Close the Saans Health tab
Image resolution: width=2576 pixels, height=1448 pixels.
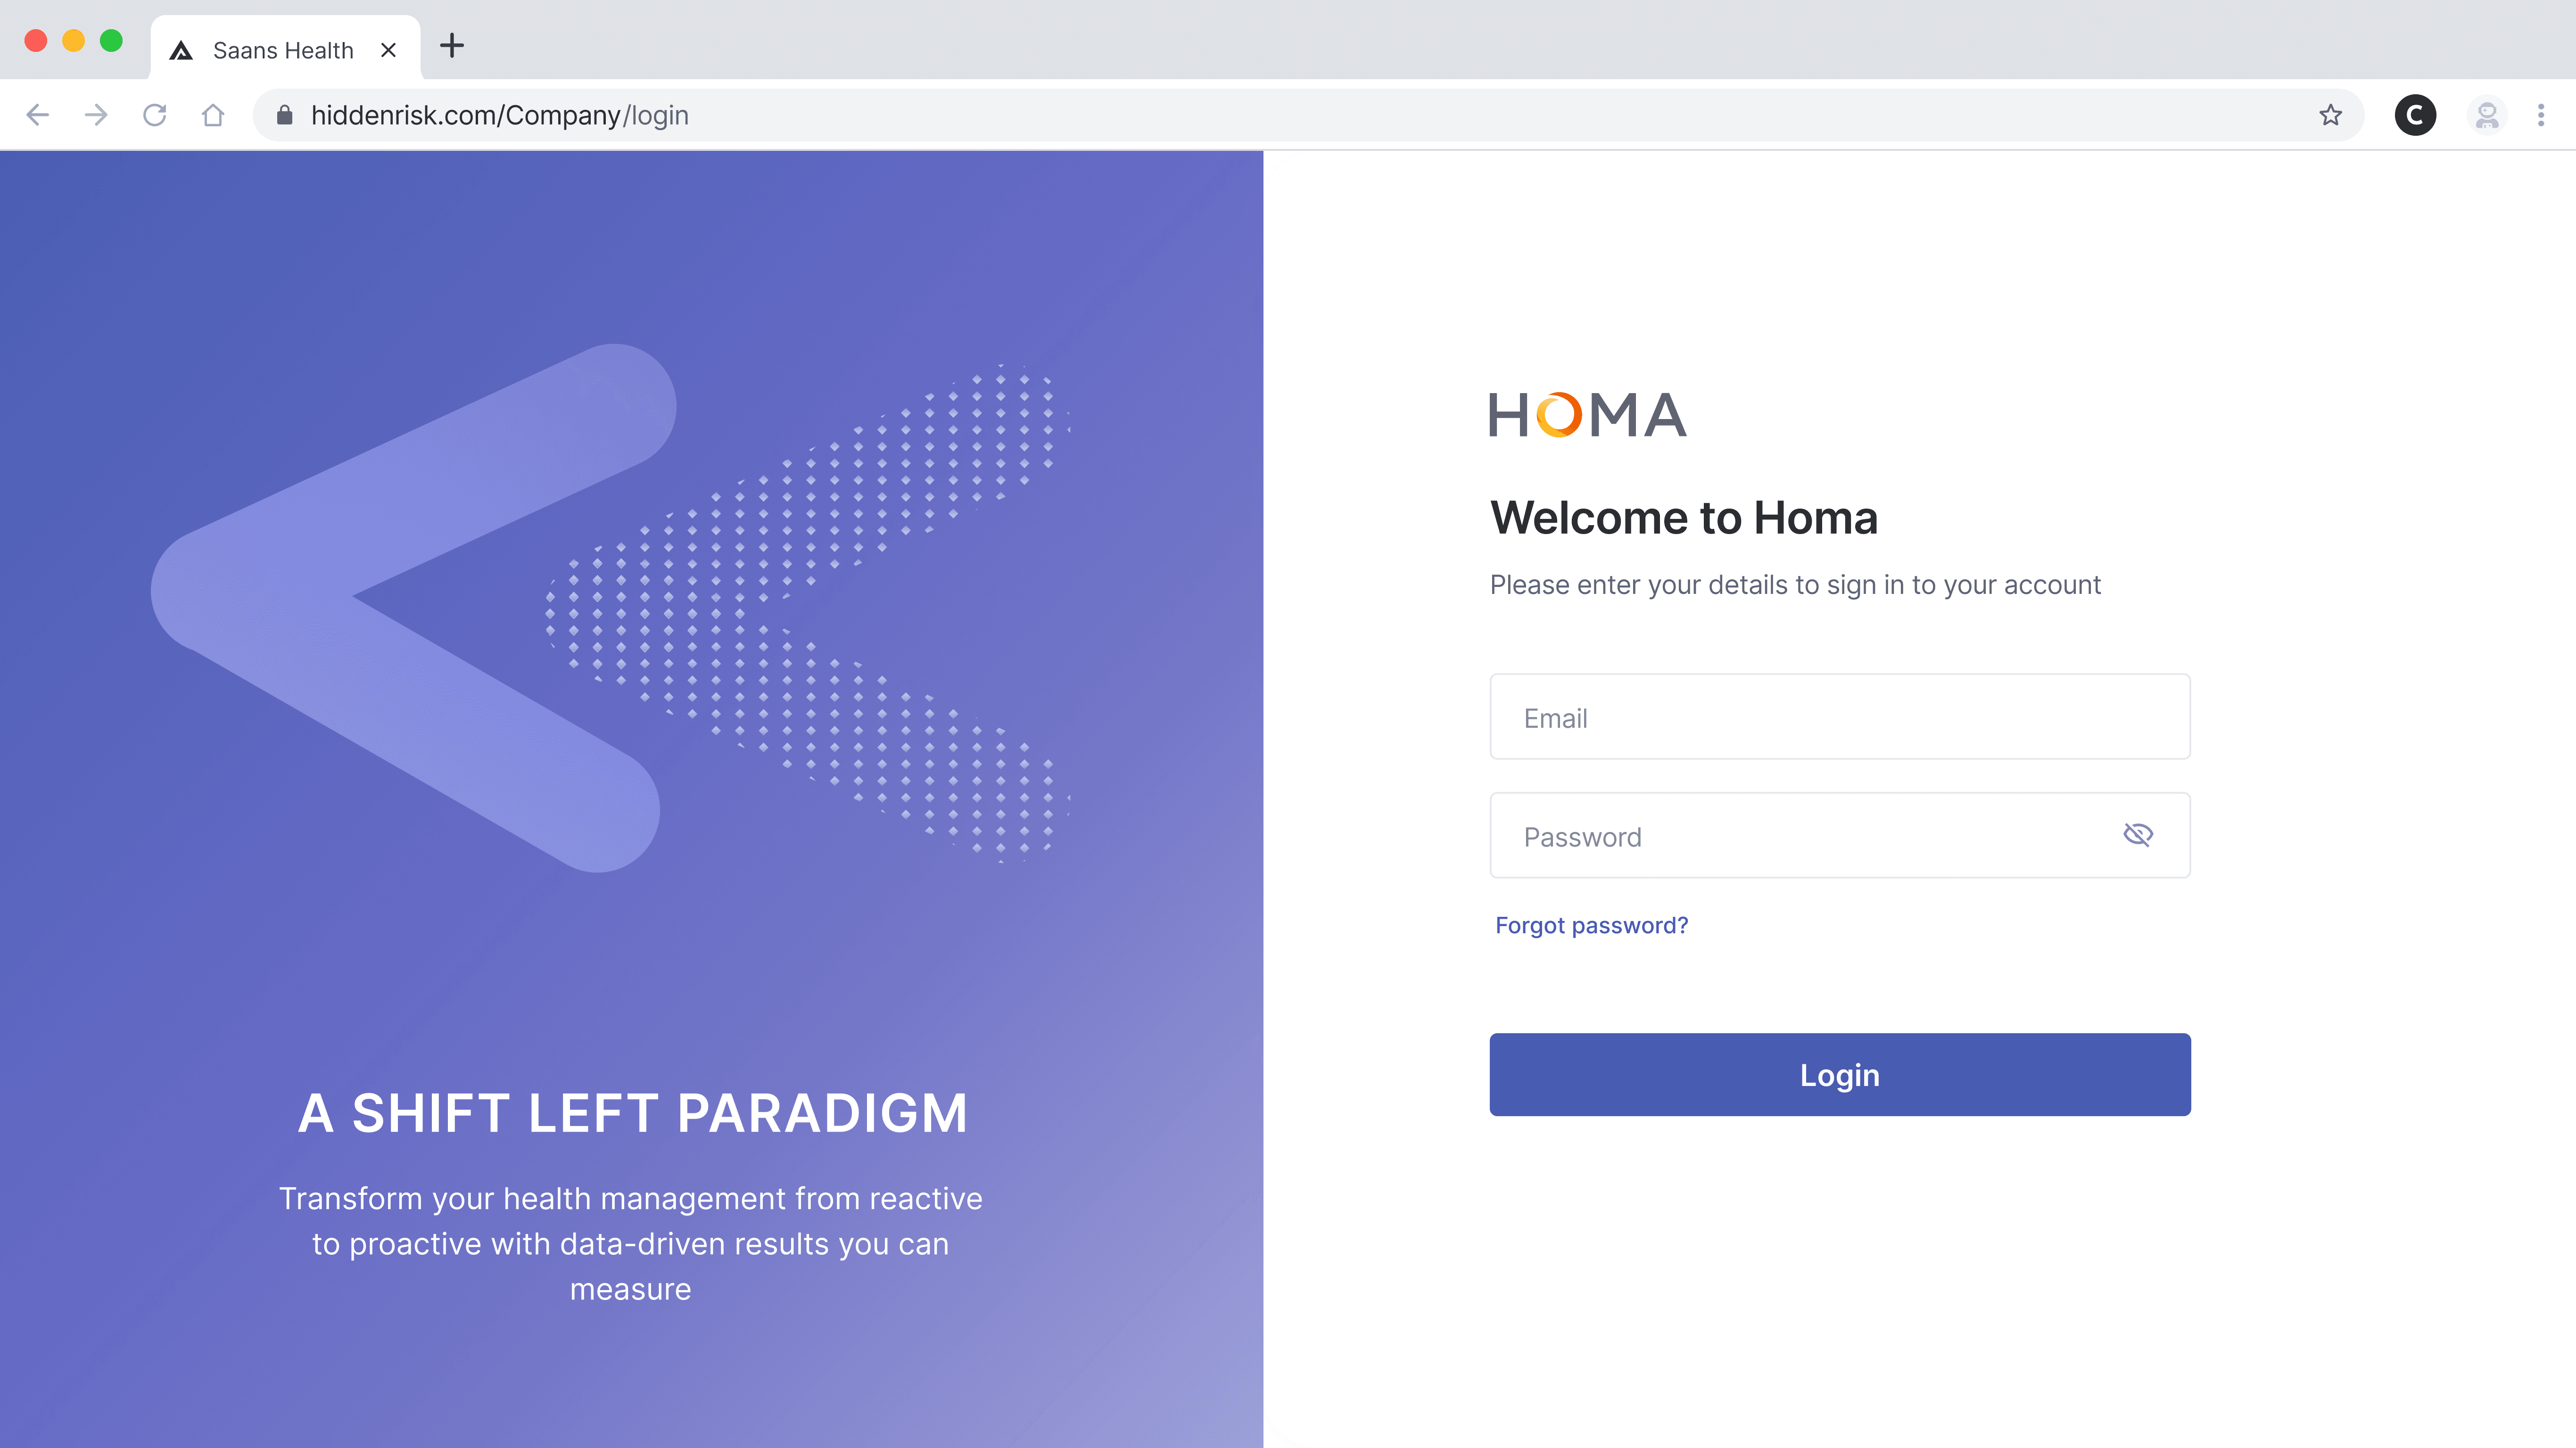pos(389,50)
